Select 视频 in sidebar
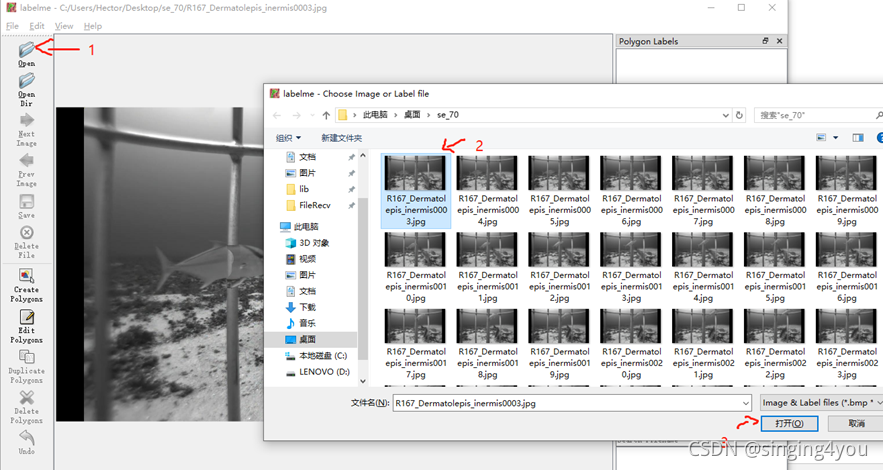This screenshot has width=883, height=470. [x=307, y=259]
